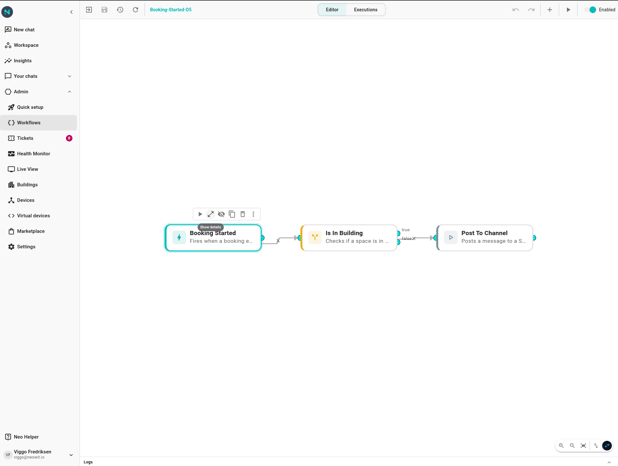Image resolution: width=618 pixels, height=466 pixels.
Task: Open Virtual devices page
Action: (x=39, y=216)
